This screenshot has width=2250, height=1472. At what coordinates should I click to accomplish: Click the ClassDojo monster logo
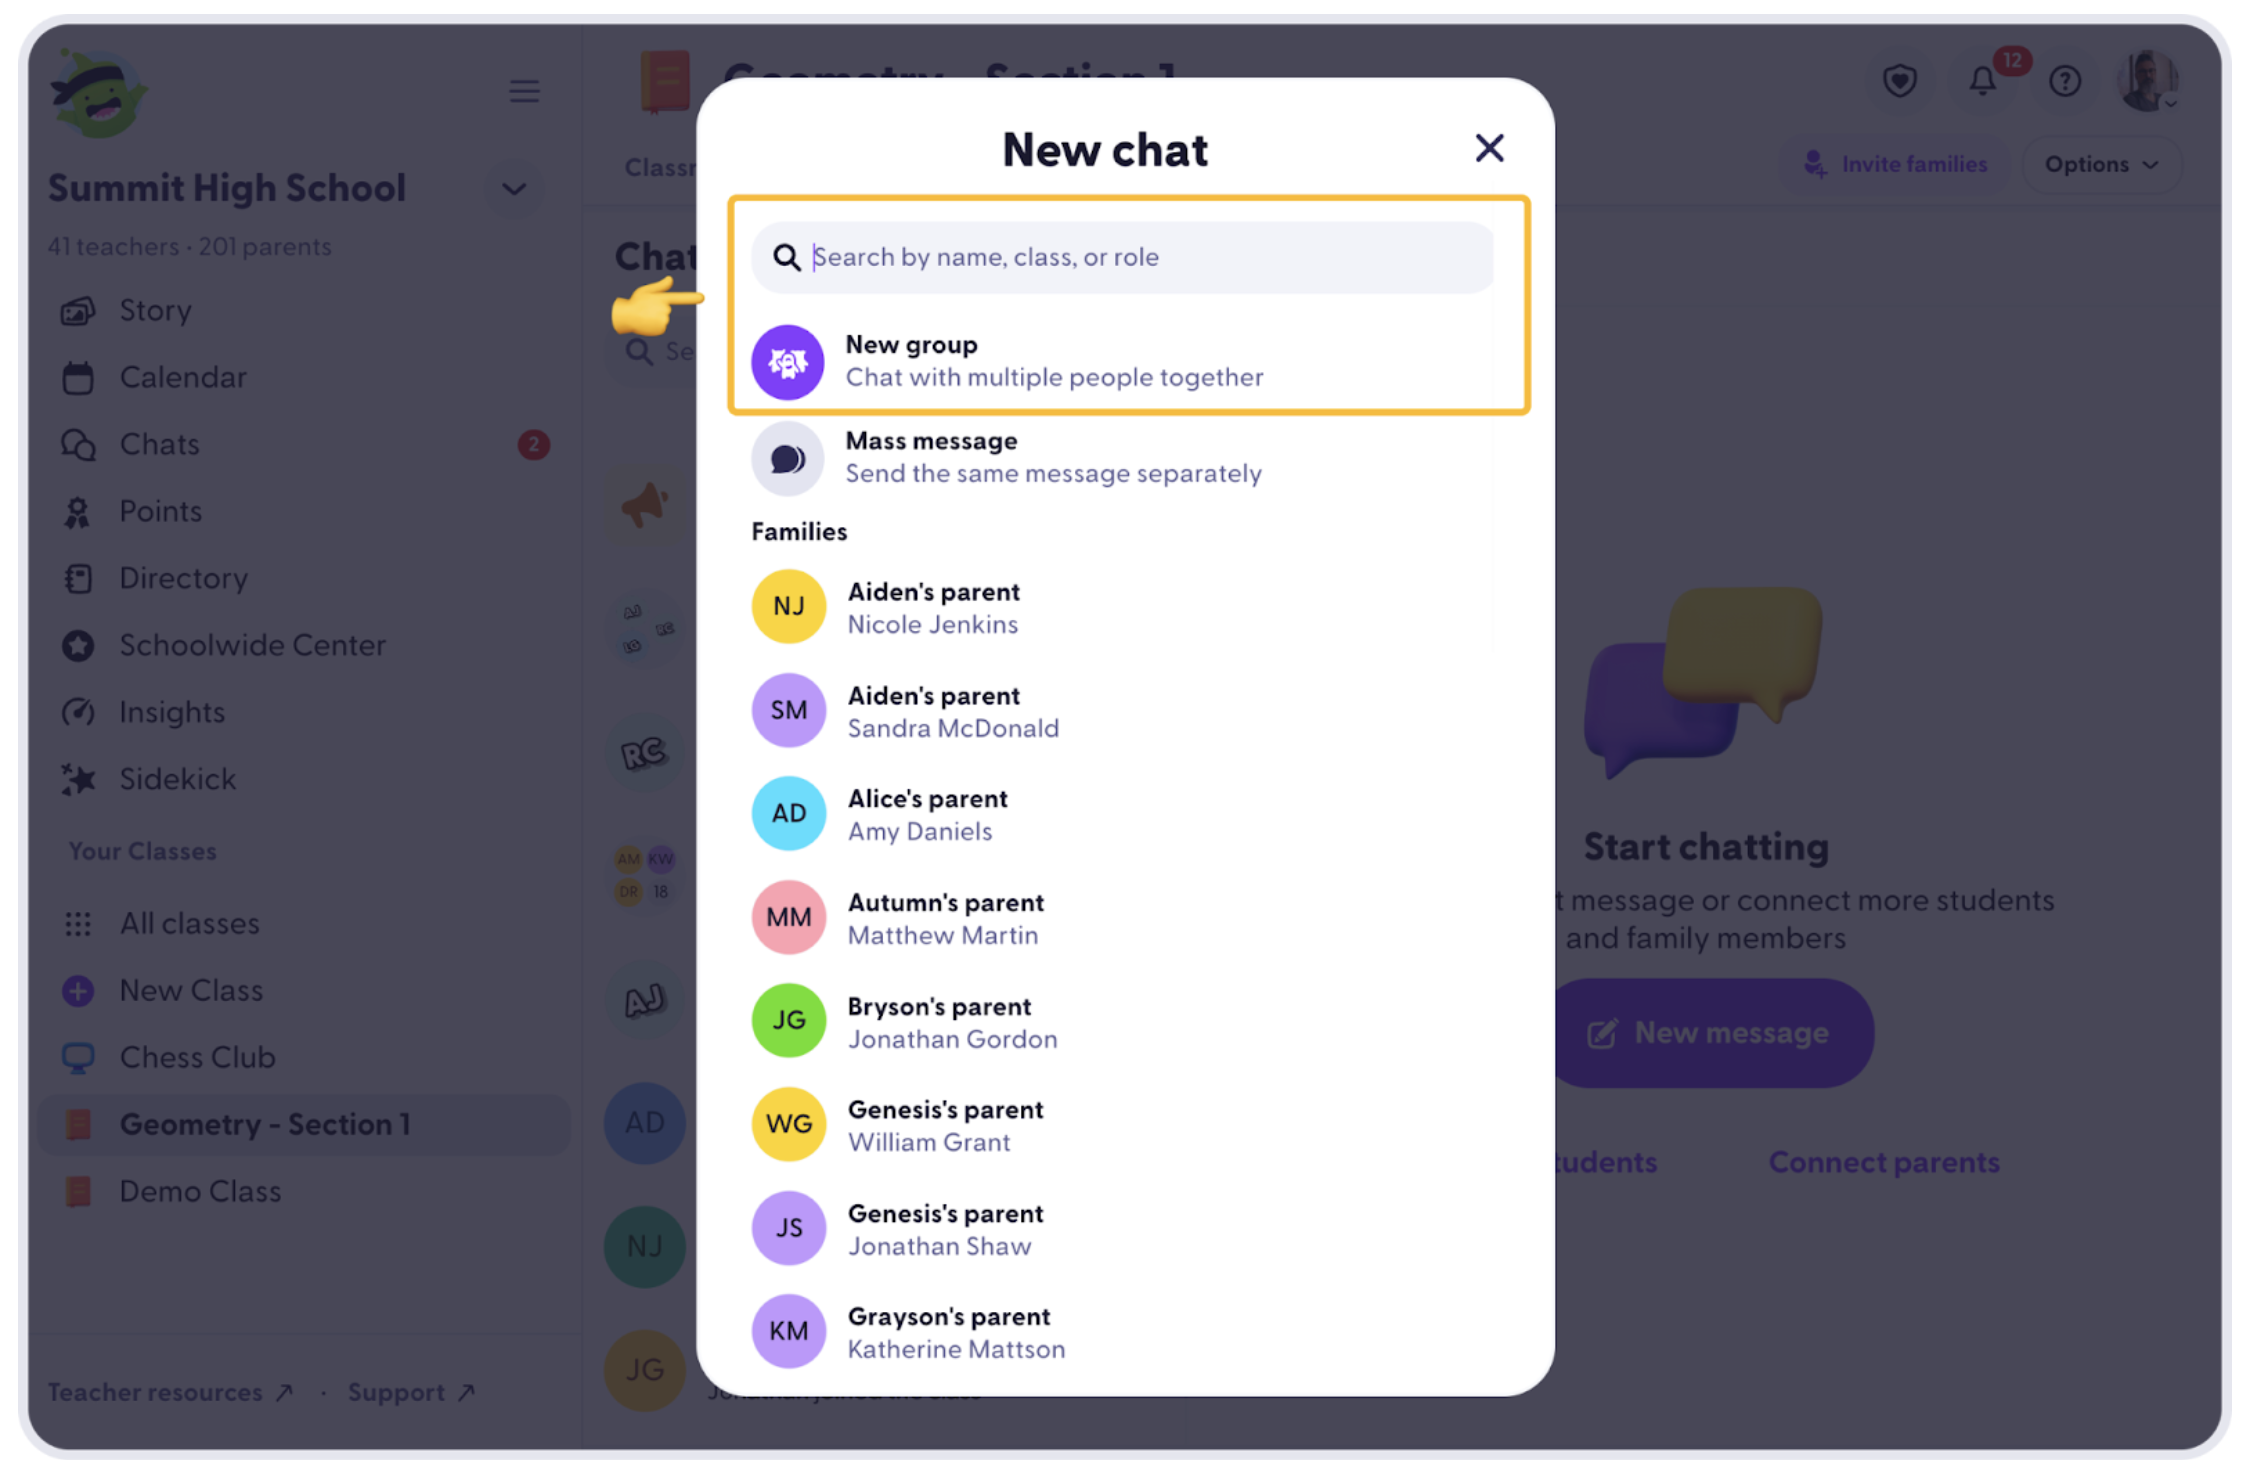click(x=98, y=93)
